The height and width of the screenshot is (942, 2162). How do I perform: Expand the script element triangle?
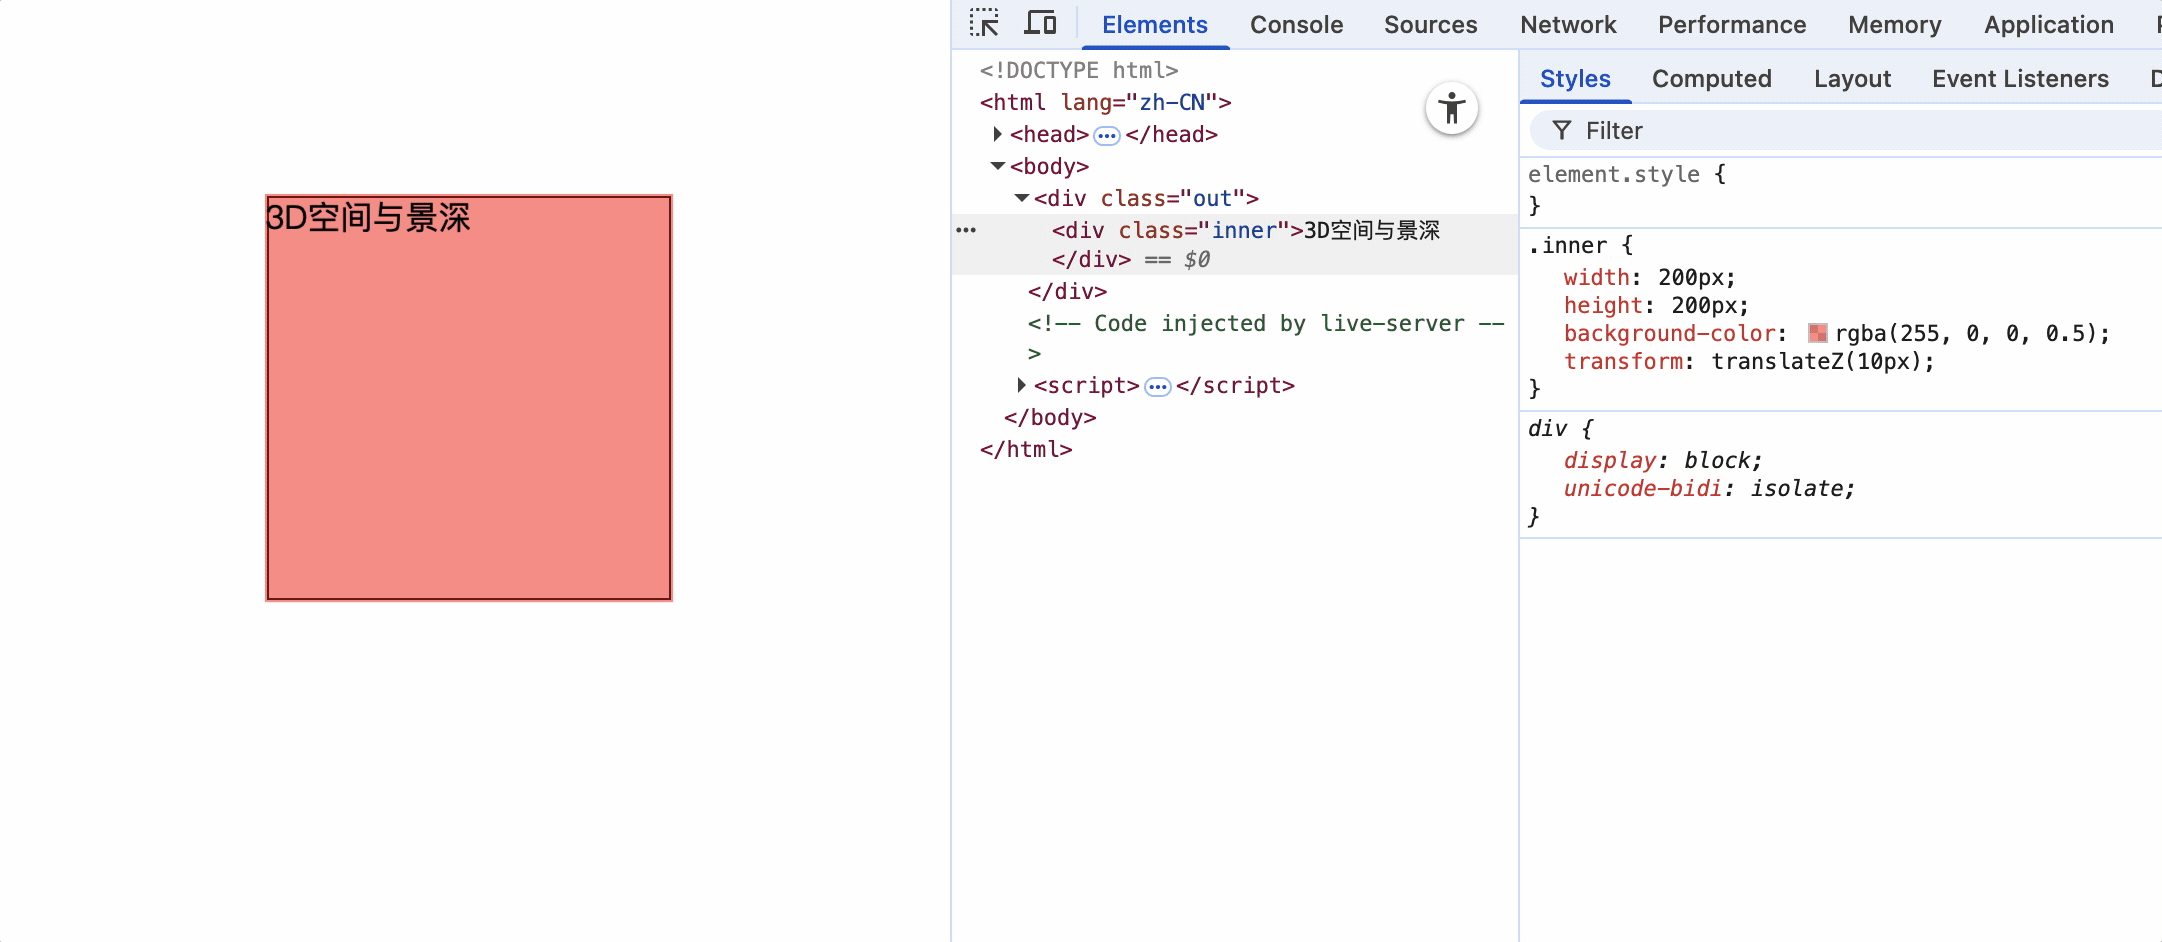click(1021, 385)
